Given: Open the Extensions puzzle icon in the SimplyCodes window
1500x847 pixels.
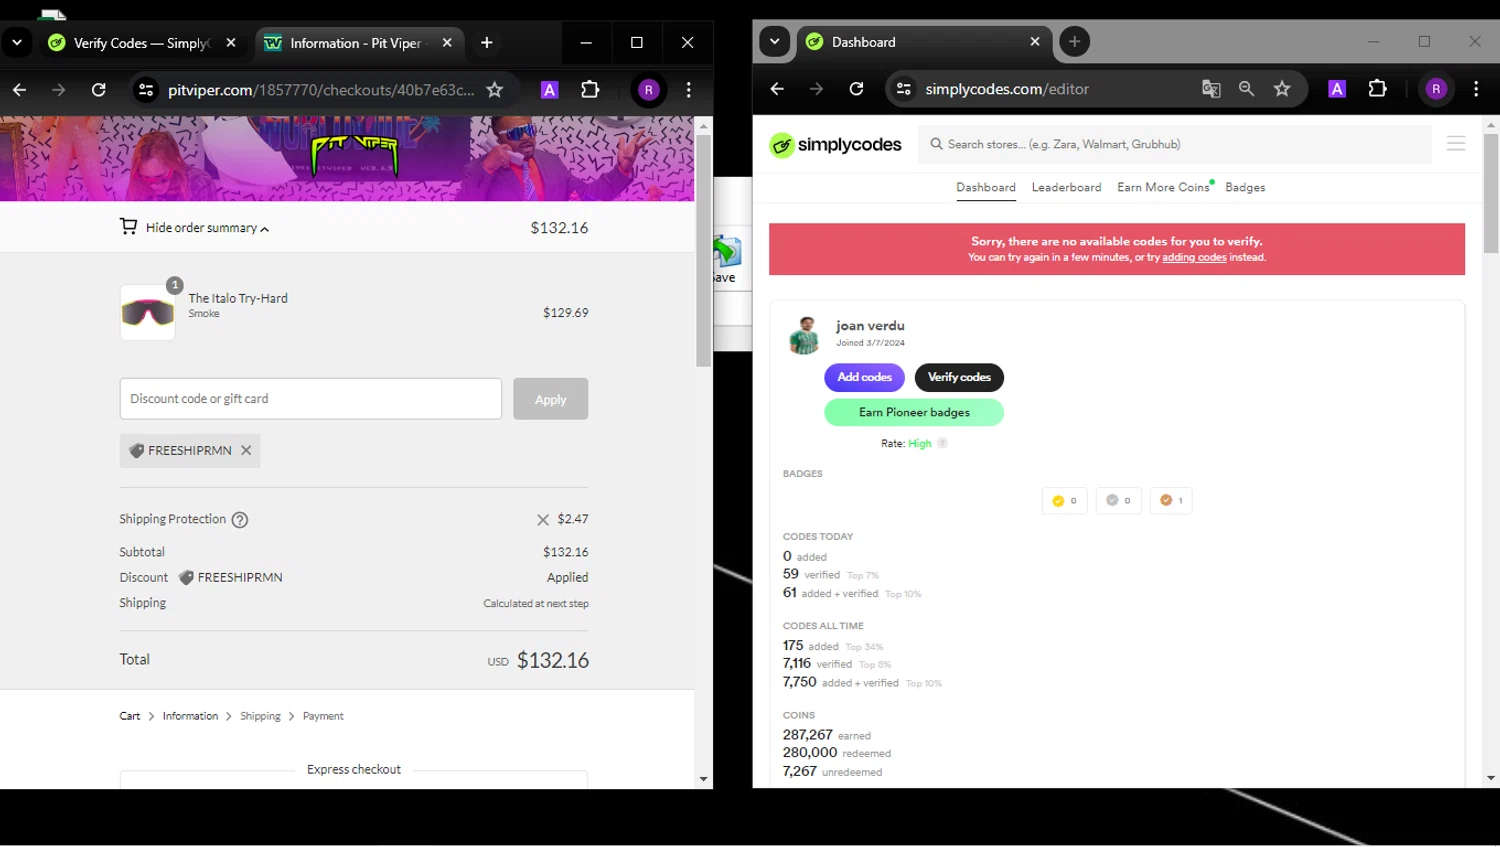Looking at the screenshot, I should (x=1378, y=89).
